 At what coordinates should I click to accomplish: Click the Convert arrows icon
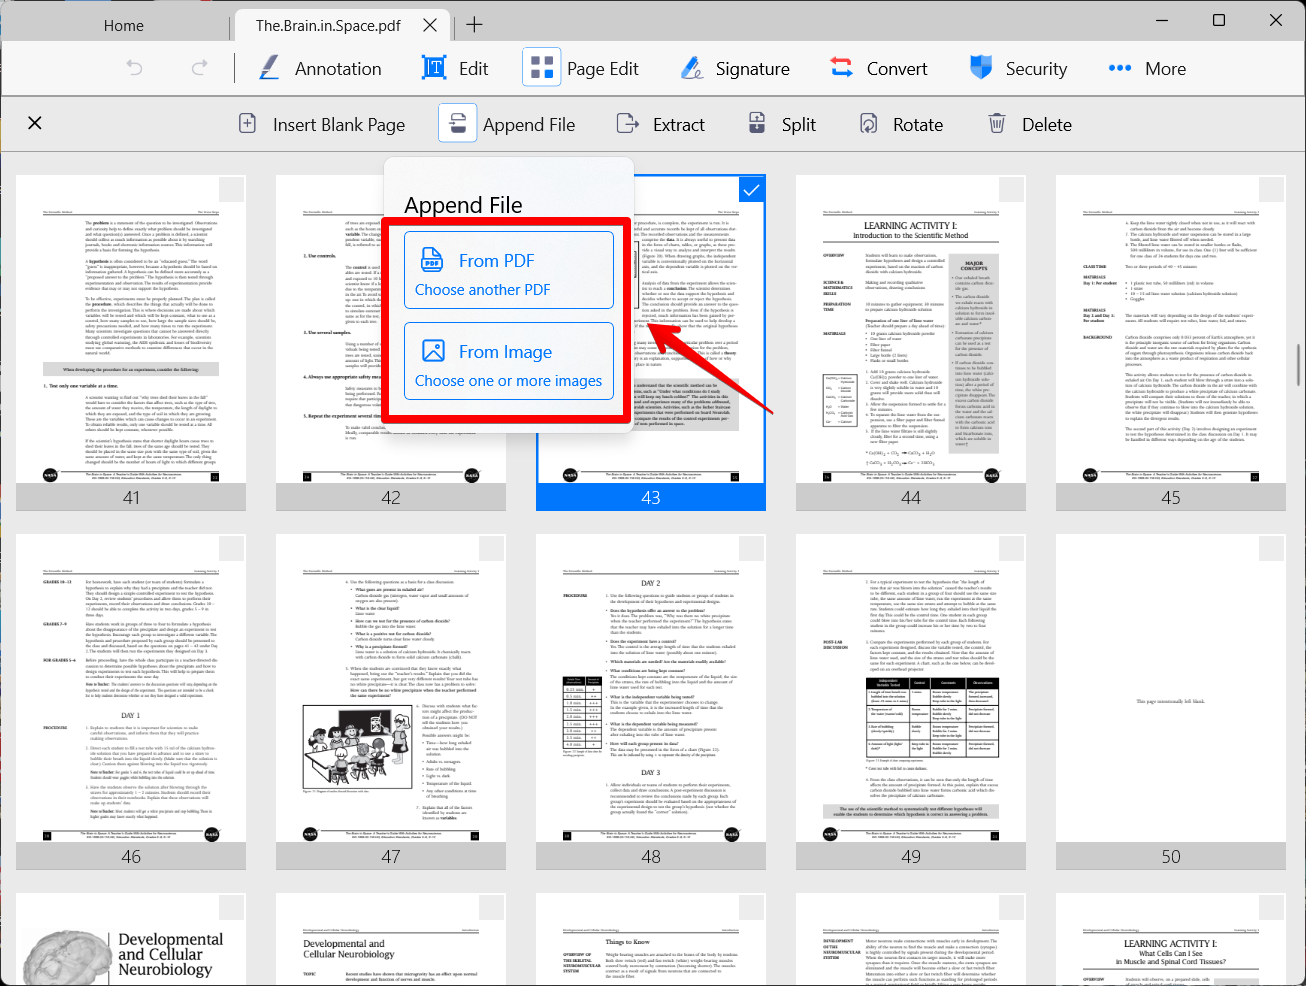(x=842, y=68)
